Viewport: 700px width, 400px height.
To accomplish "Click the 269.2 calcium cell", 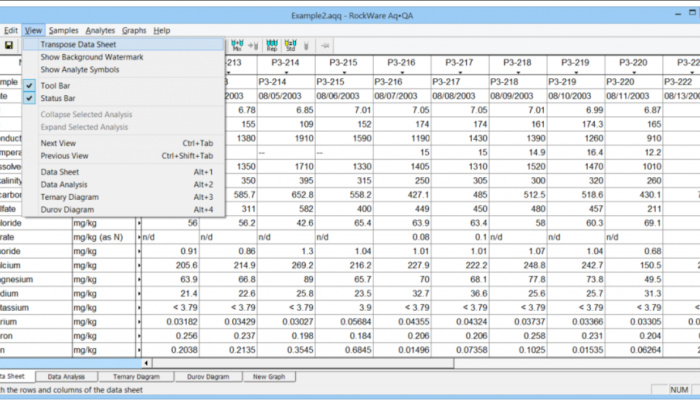I will click(286, 265).
